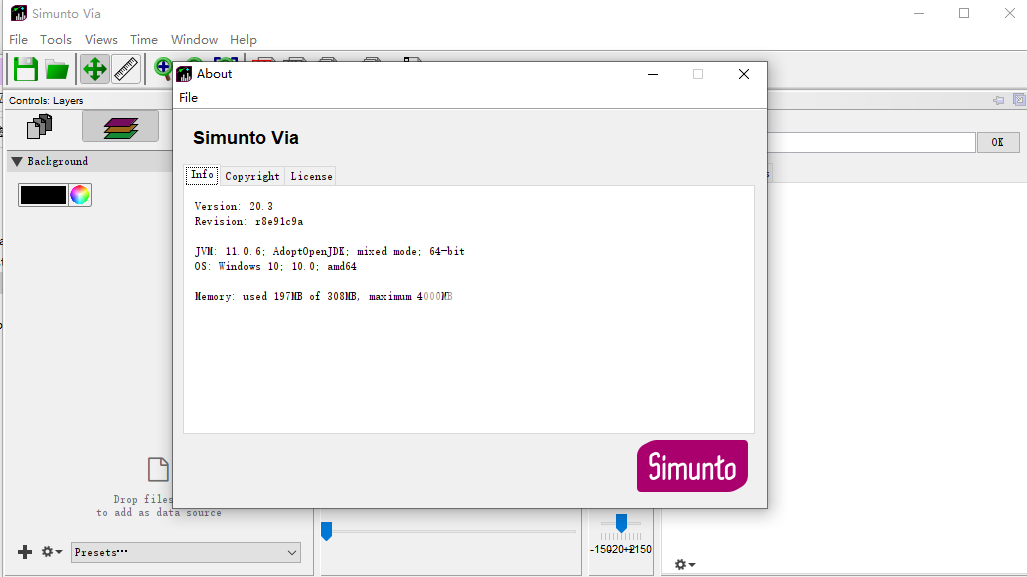
Task: Click the Zoom In magnifier icon
Action: tap(163, 68)
